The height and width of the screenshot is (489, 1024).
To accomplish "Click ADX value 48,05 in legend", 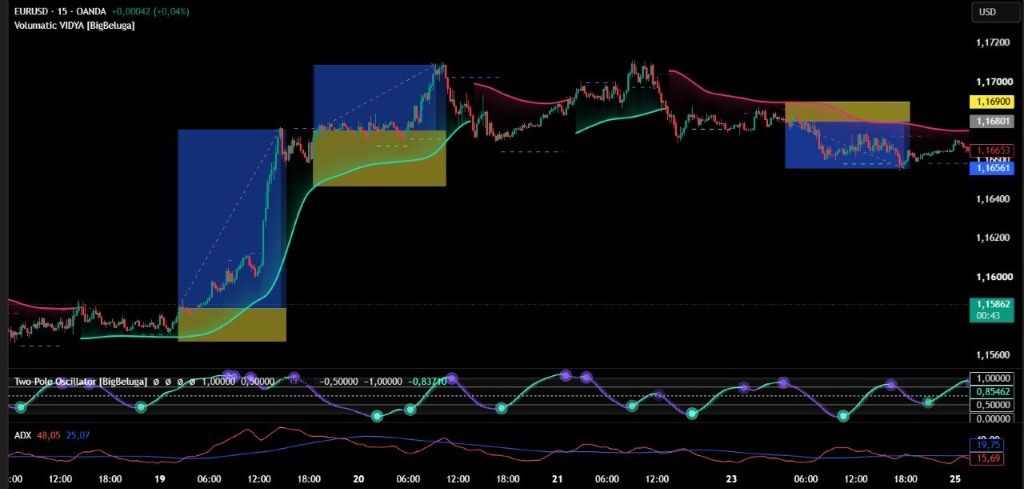I will [49, 434].
